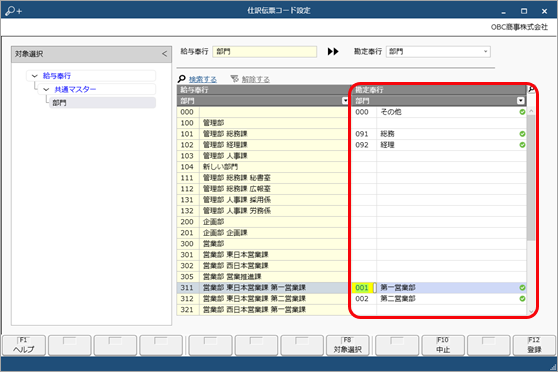The image size is (558, 372).
Task: Click the F1 ヘルプ button
Action: [x=24, y=345]
